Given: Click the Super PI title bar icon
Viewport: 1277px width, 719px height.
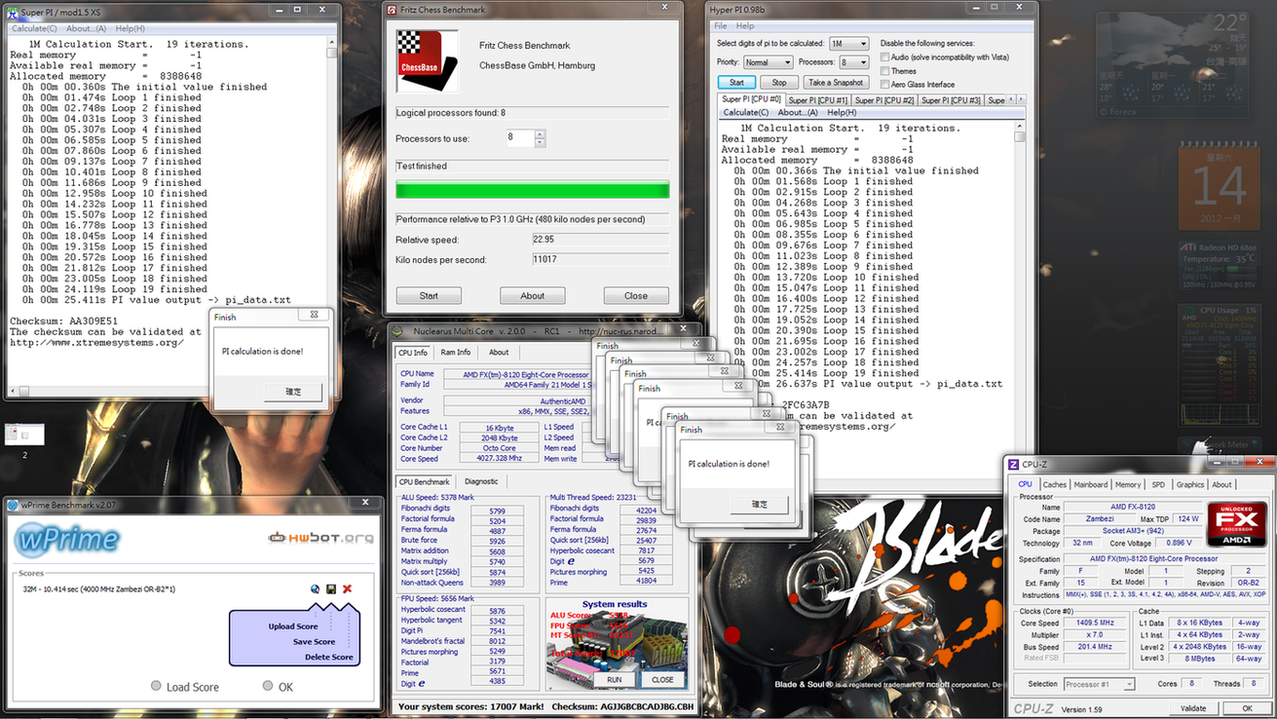Looking at the screenshot, I should click(x=12, y=14).
